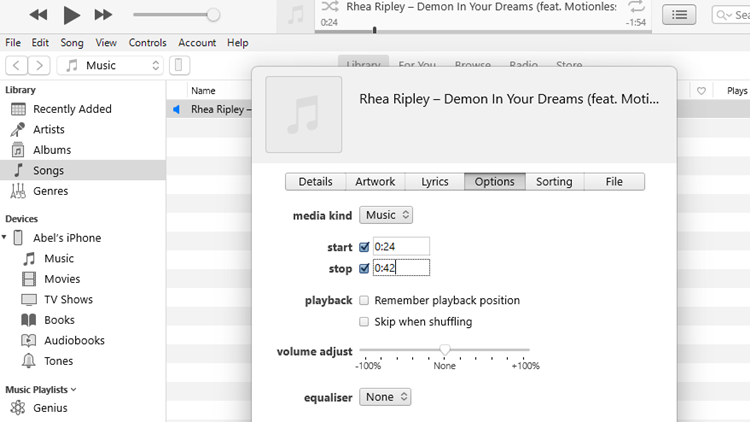Collapse the Abel's iPhone device tree

point(4,237)
